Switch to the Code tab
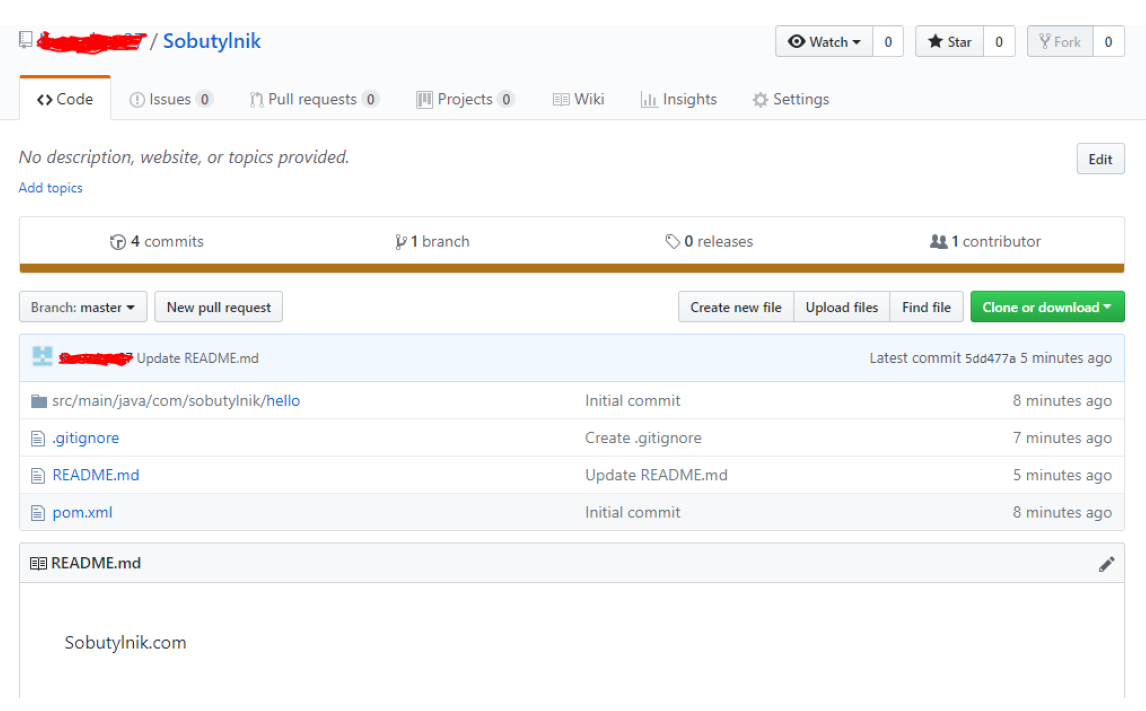The width and height of the screenshot is (1146, 711). tap(65, 99)
